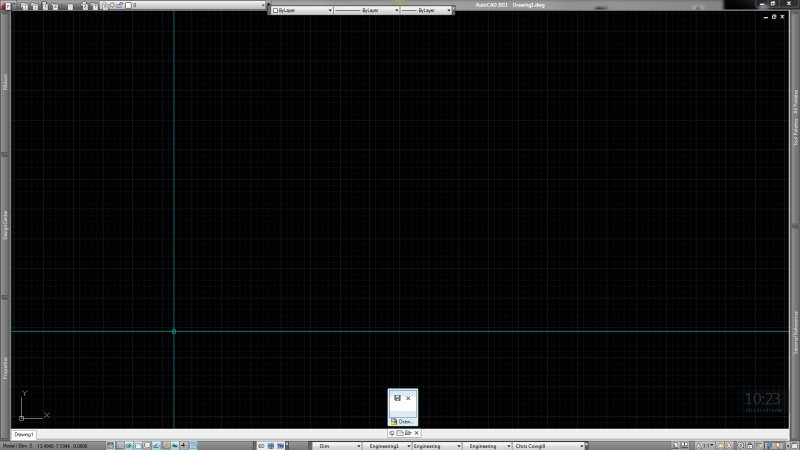Viewport: 800px width, 450px height.
Task: Toggle Lineweight display in status bar
Action: pos(184,446)
